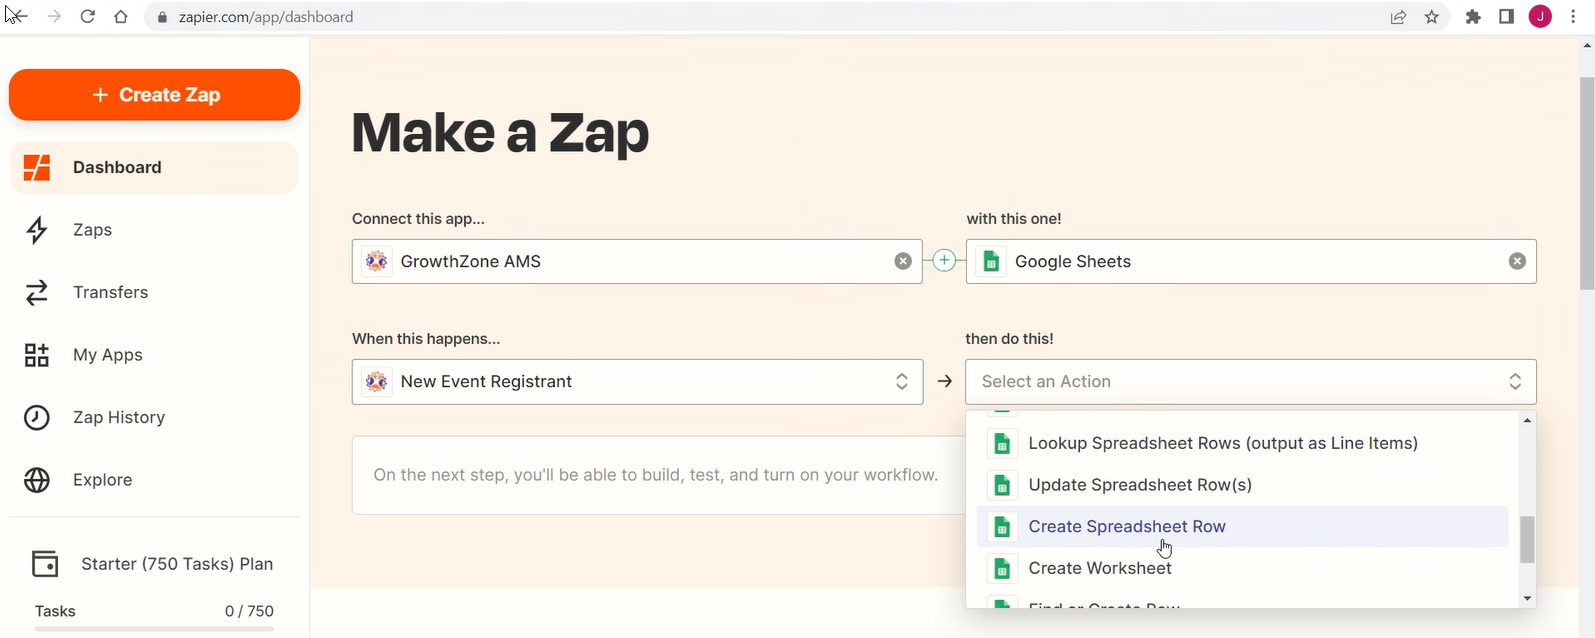Select Create Spreadsheet Row action
Screen dimensions: 1595x638
(x=1127, y=526)
